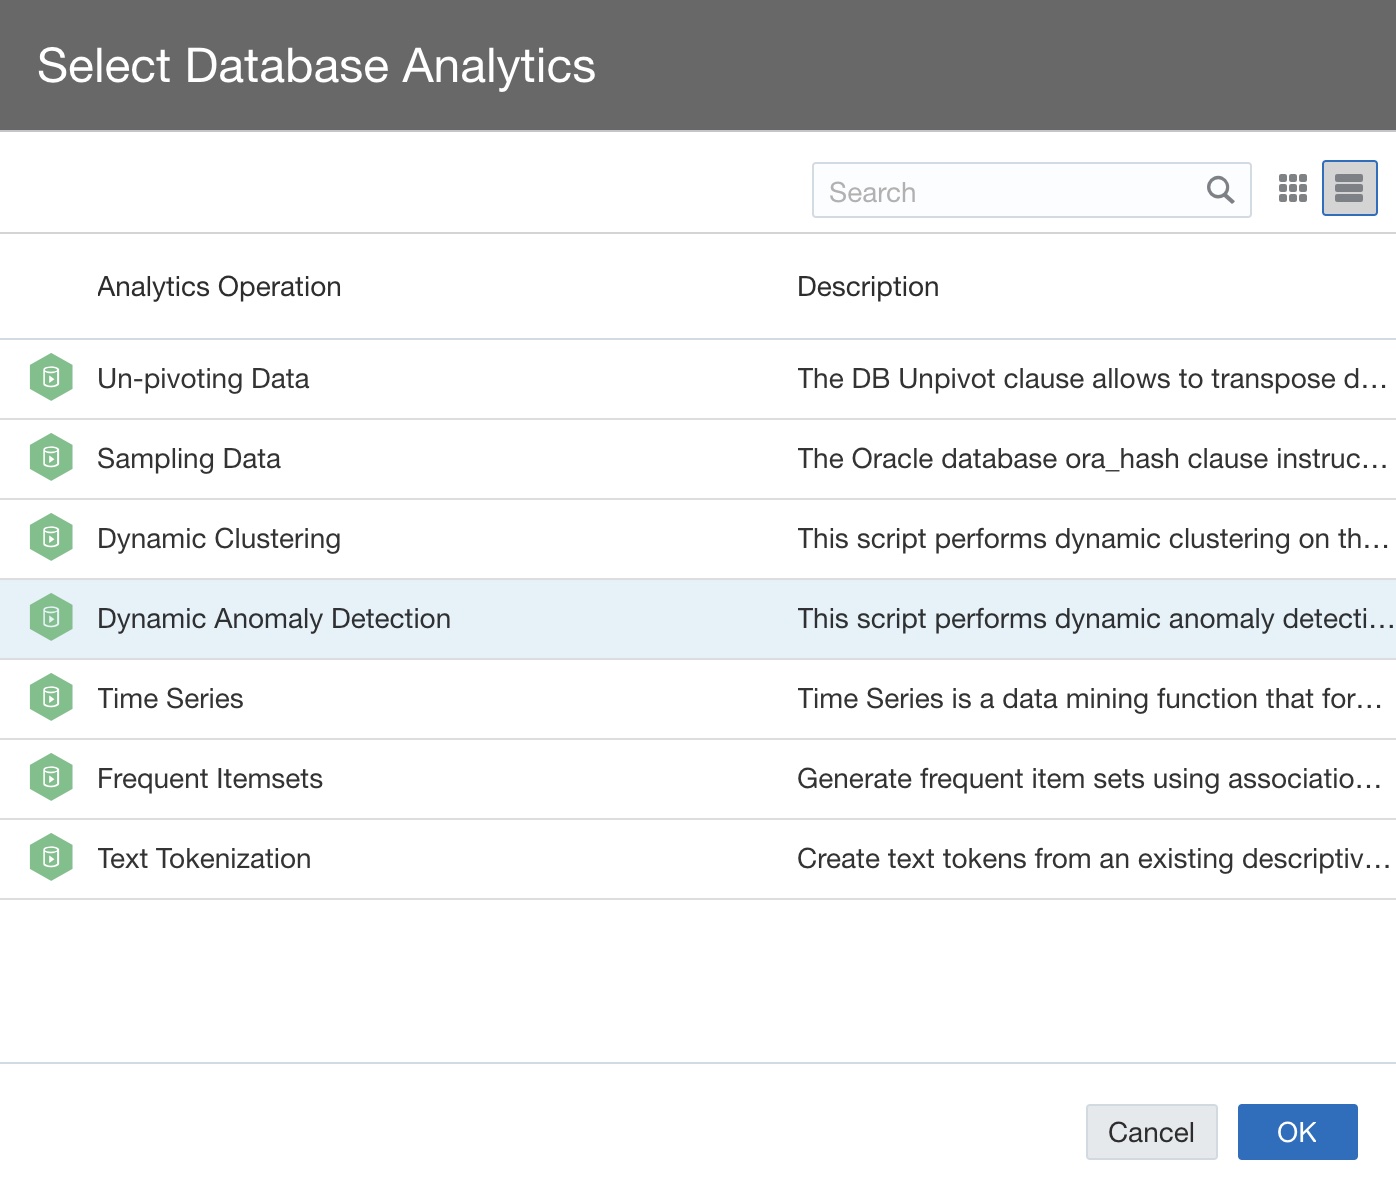
Task: Sort by Analytics Operation column header
Action: (219, 287)
